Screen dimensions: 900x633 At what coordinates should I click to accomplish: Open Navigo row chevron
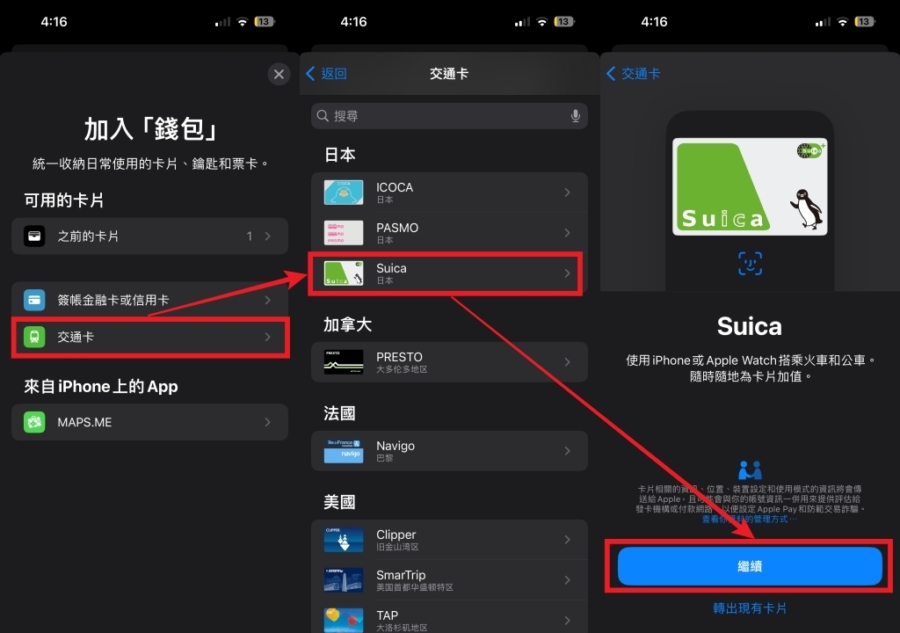pyautogui.click(x=567, y=451)
